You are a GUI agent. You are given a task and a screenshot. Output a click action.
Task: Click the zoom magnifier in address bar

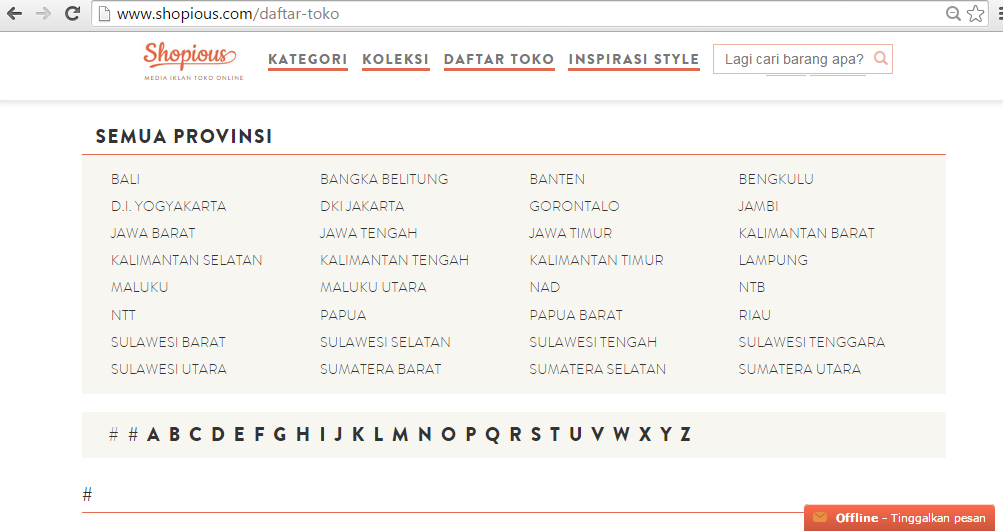[x=954, y=14]
